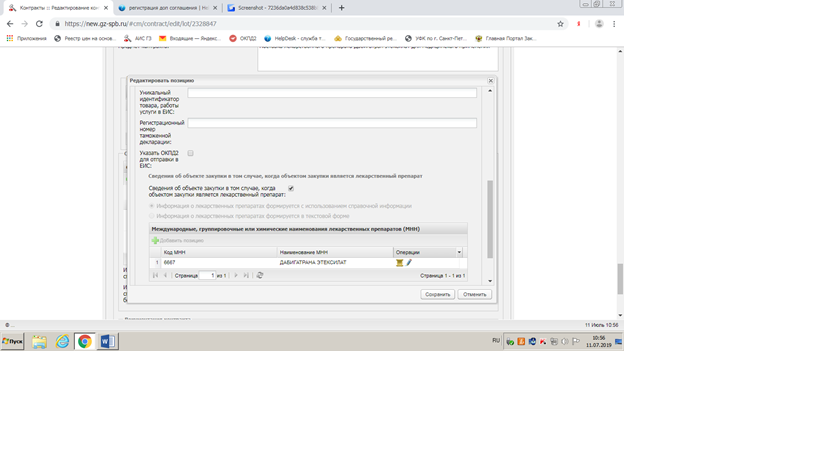Switch to the регистрация доп соглашения tab
This screenshot has height=460, width=819.
coord(167,8)
